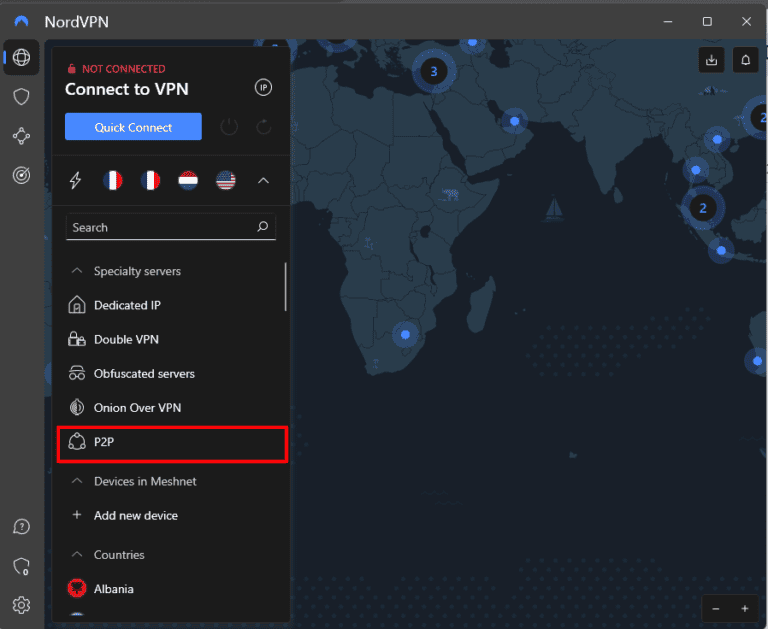Open the help center question icon
This screenshot has width=768, height=629.
coord(21,527)
